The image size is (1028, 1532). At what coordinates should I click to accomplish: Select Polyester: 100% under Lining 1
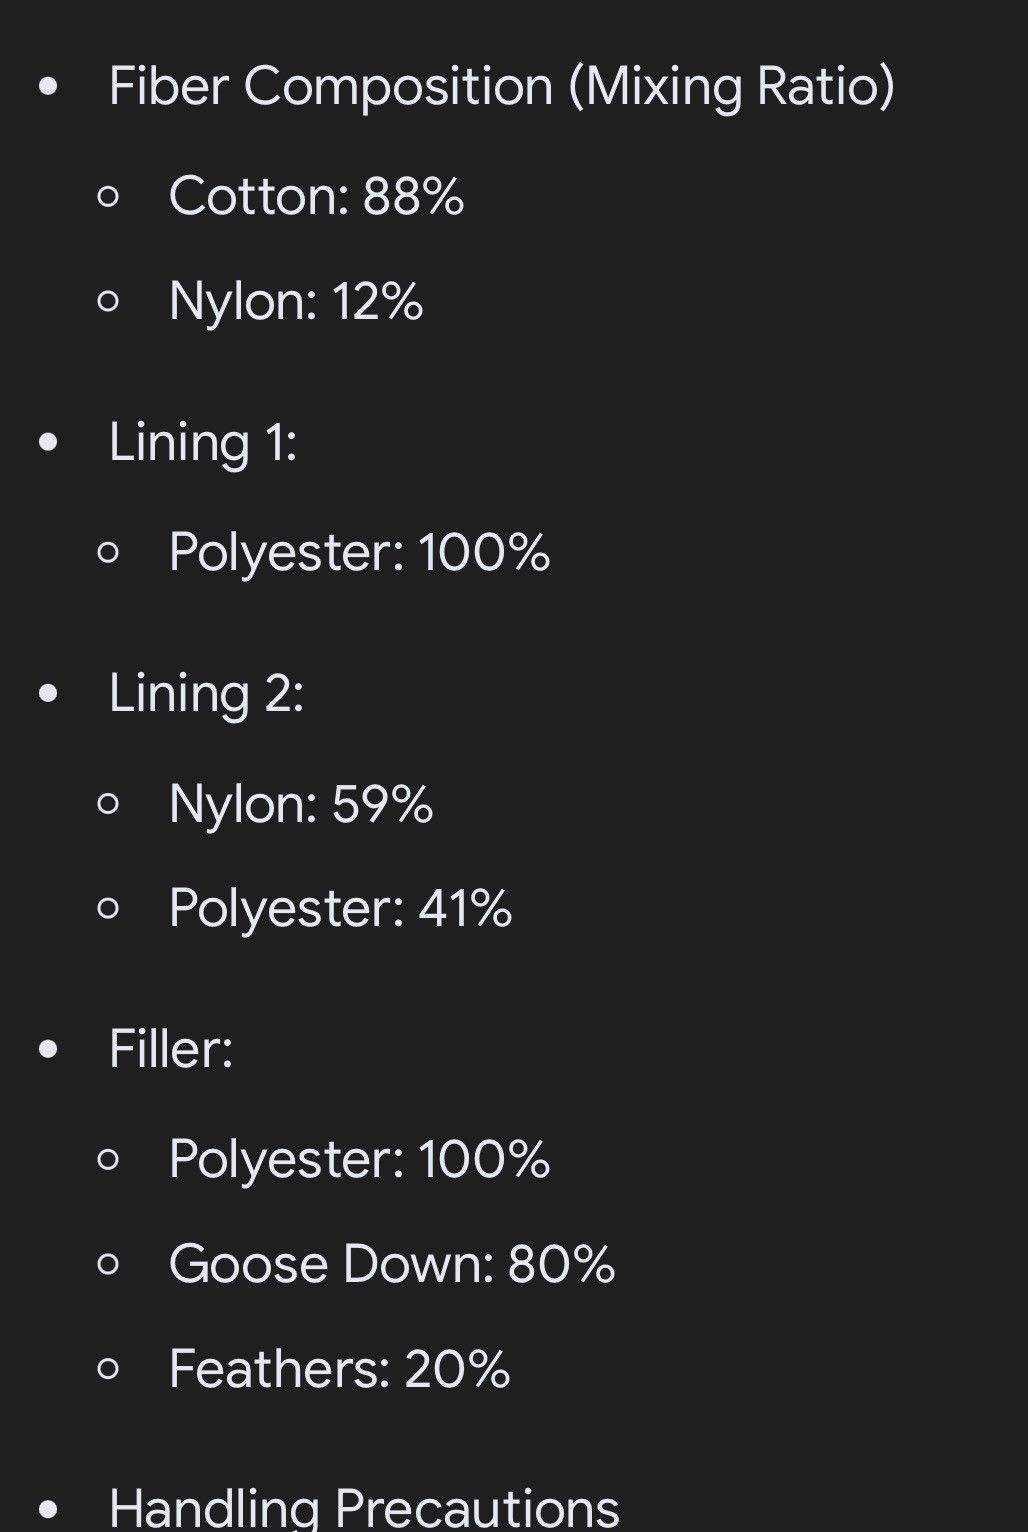point(360,553)
